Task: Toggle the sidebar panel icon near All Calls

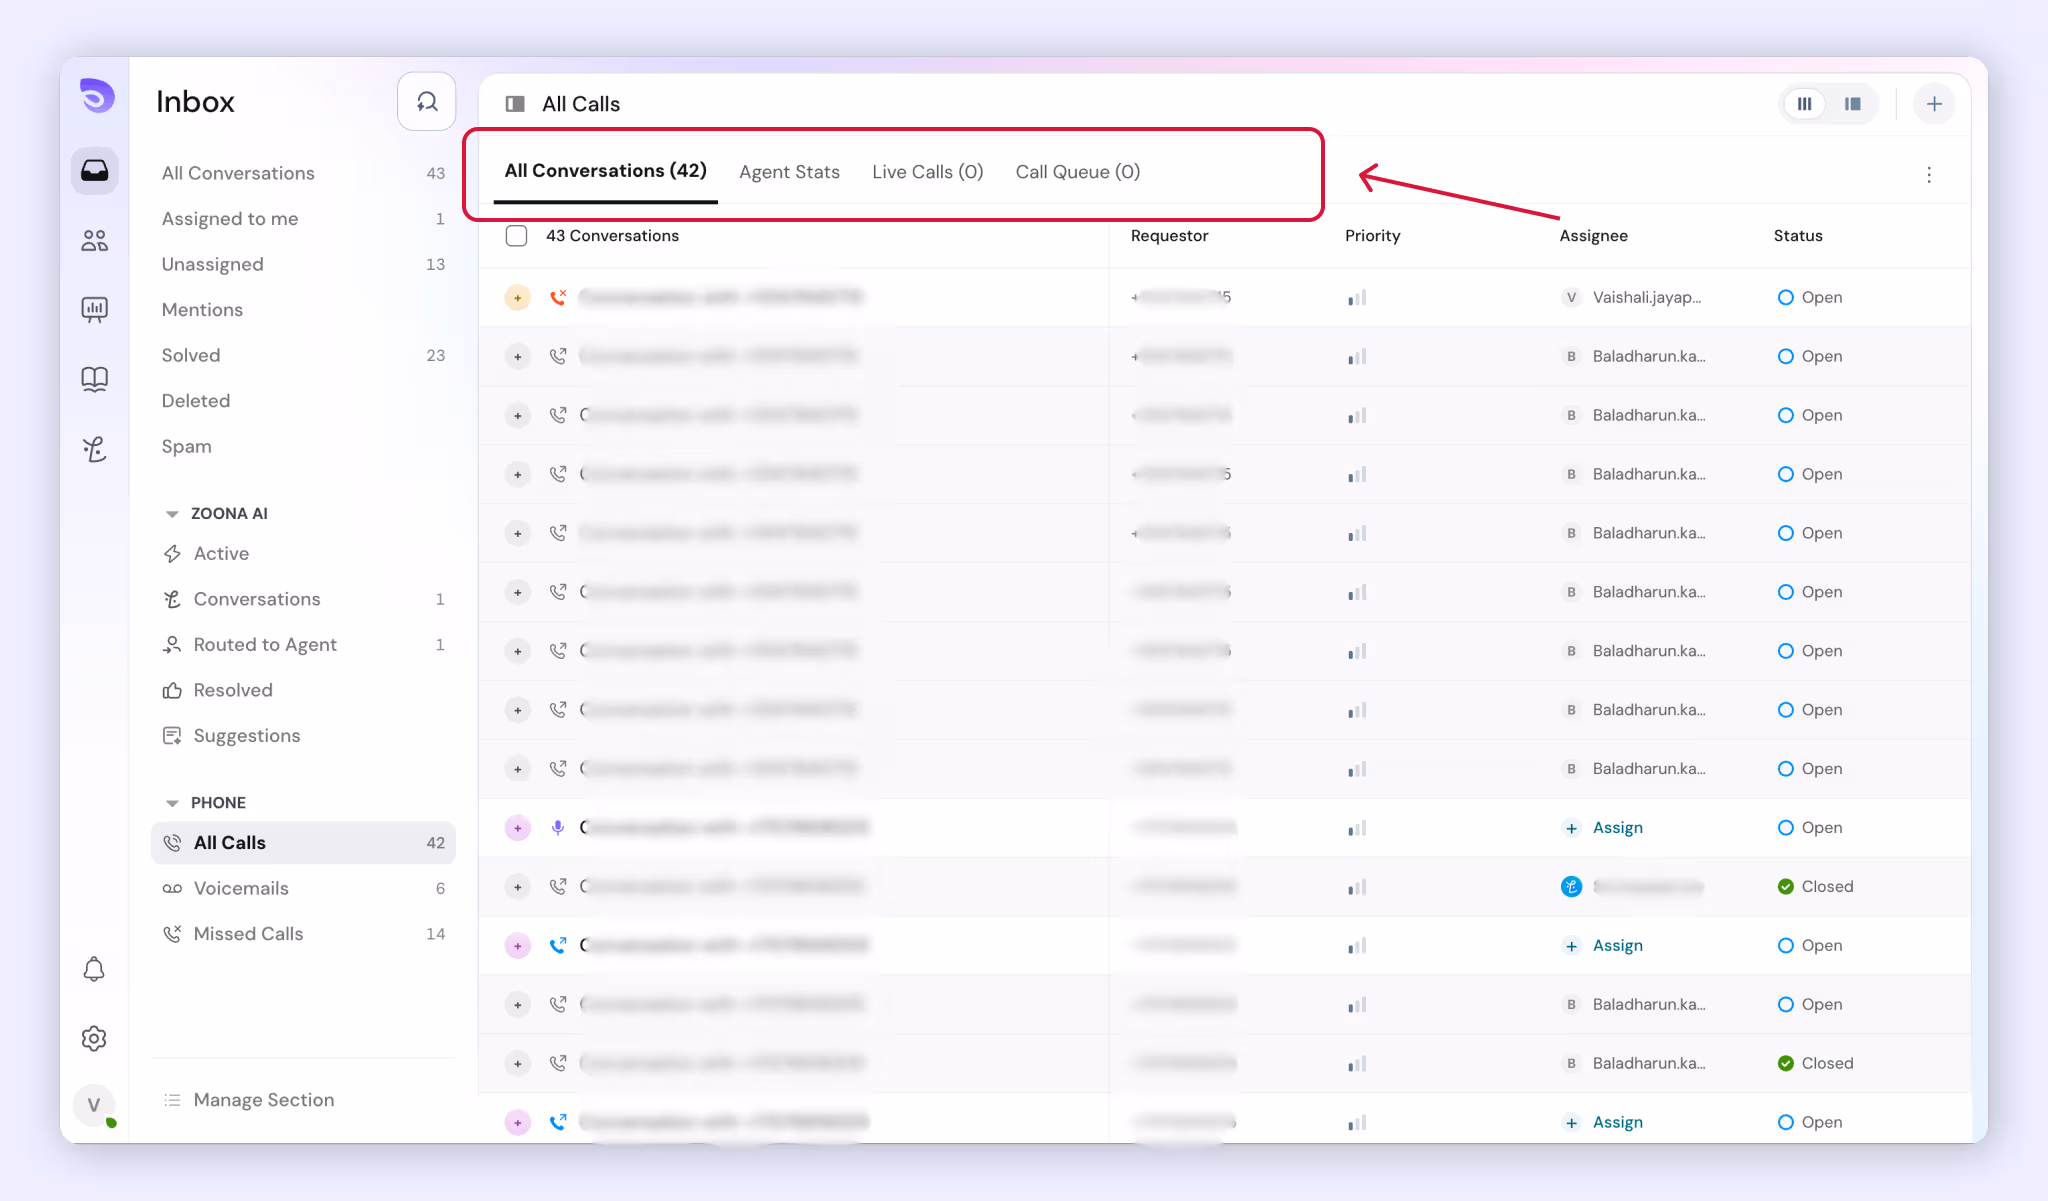Action: [x=515, y=104]
